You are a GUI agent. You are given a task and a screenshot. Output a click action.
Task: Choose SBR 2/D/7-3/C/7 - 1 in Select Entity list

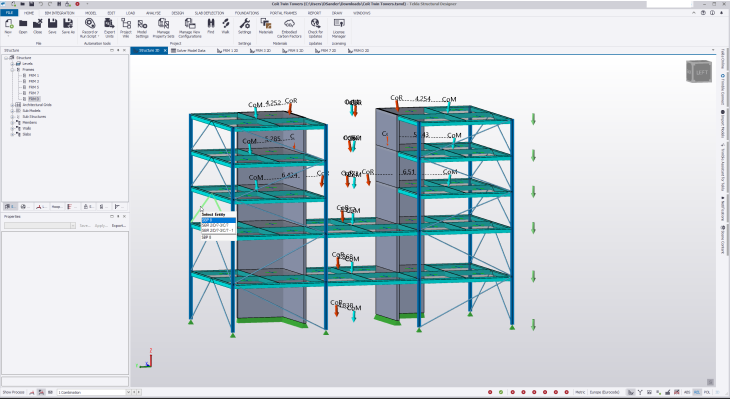pyautogui.click(x=218, y=230)
